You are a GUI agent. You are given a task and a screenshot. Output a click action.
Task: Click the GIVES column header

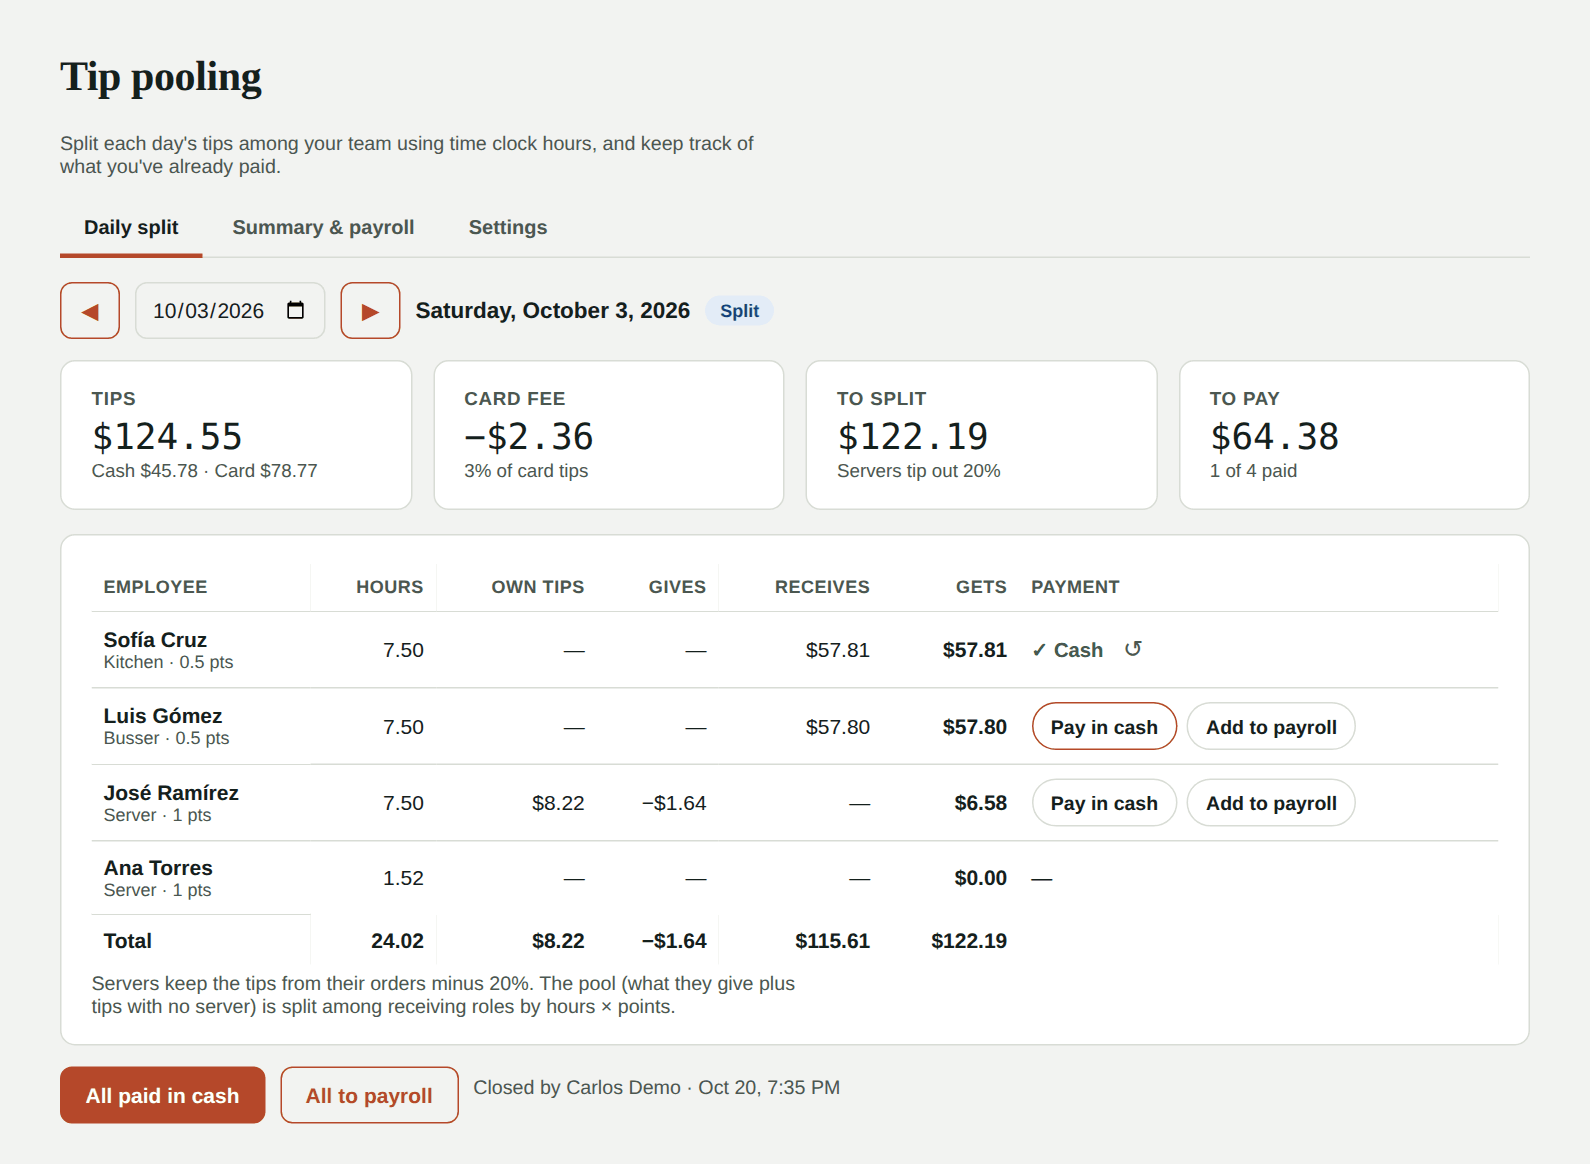[x=677, y=587]
